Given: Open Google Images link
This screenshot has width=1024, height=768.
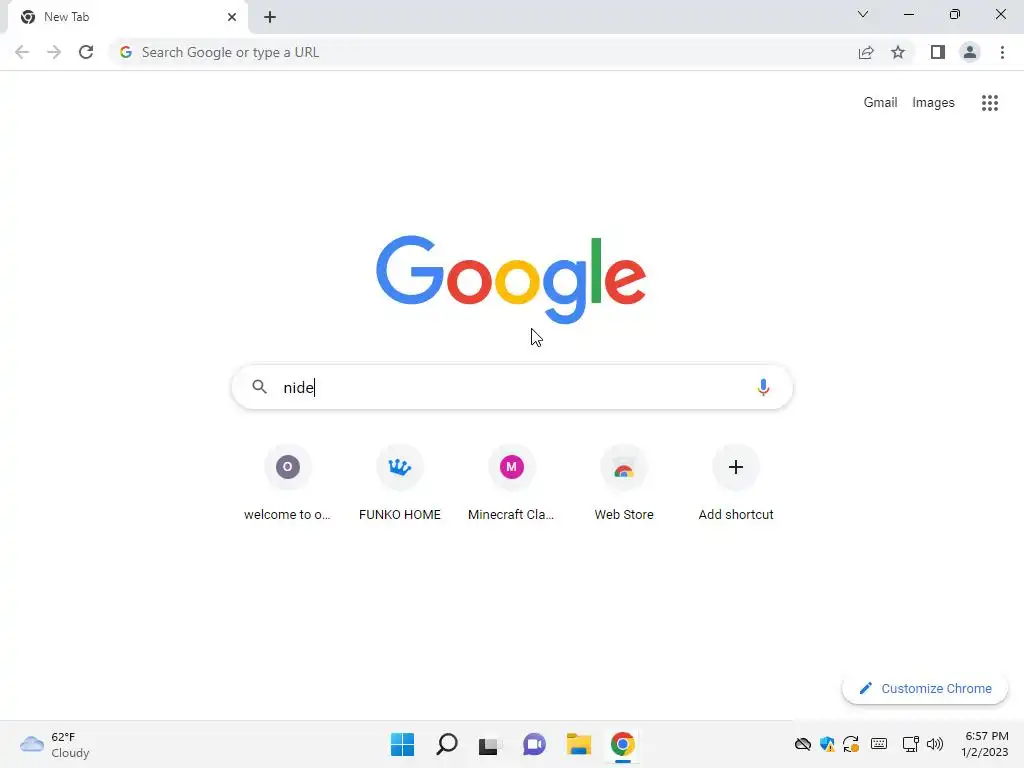Looking at the screenshot, I should 933,103.
